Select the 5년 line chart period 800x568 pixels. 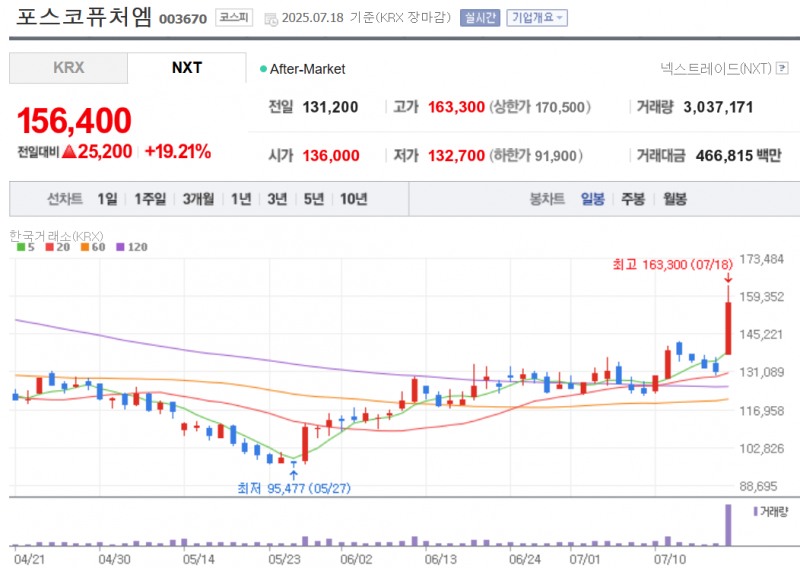314,199
